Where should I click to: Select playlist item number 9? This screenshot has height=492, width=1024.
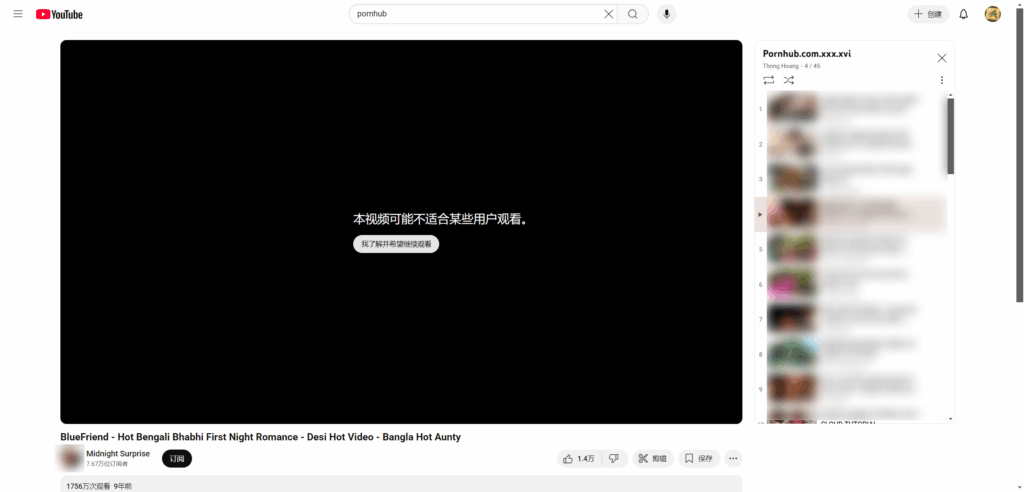(x=850, y=389)
